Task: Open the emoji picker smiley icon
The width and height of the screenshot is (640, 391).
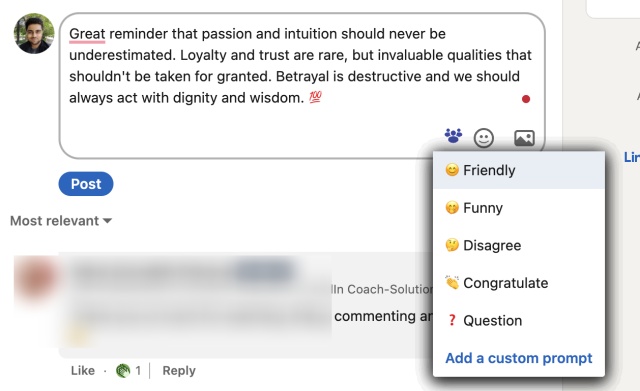Action: 484,138
